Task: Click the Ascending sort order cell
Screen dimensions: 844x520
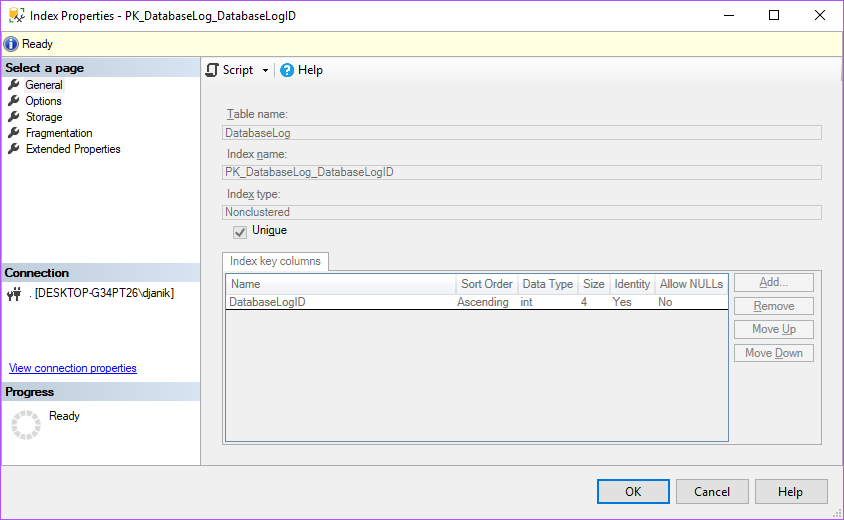Action: coord(483,302)
